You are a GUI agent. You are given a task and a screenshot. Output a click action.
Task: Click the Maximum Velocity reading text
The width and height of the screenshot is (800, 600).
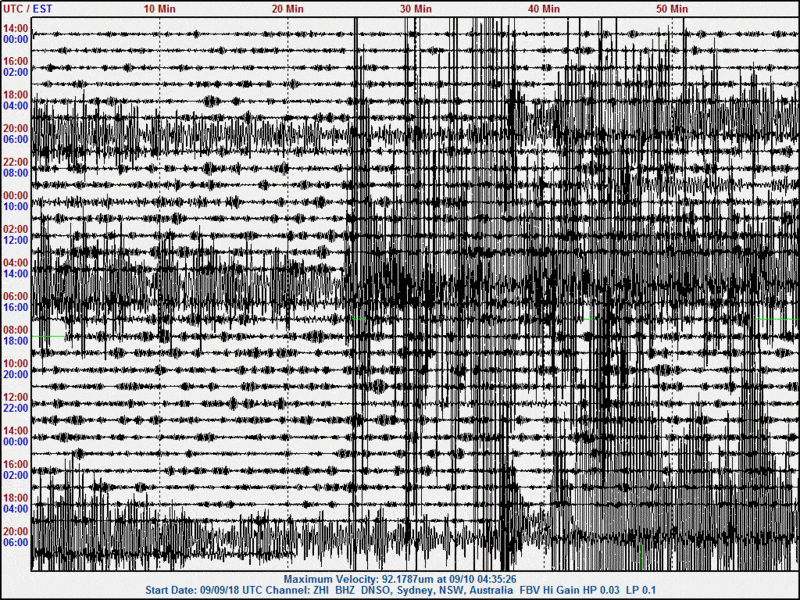tap(400, 579)
